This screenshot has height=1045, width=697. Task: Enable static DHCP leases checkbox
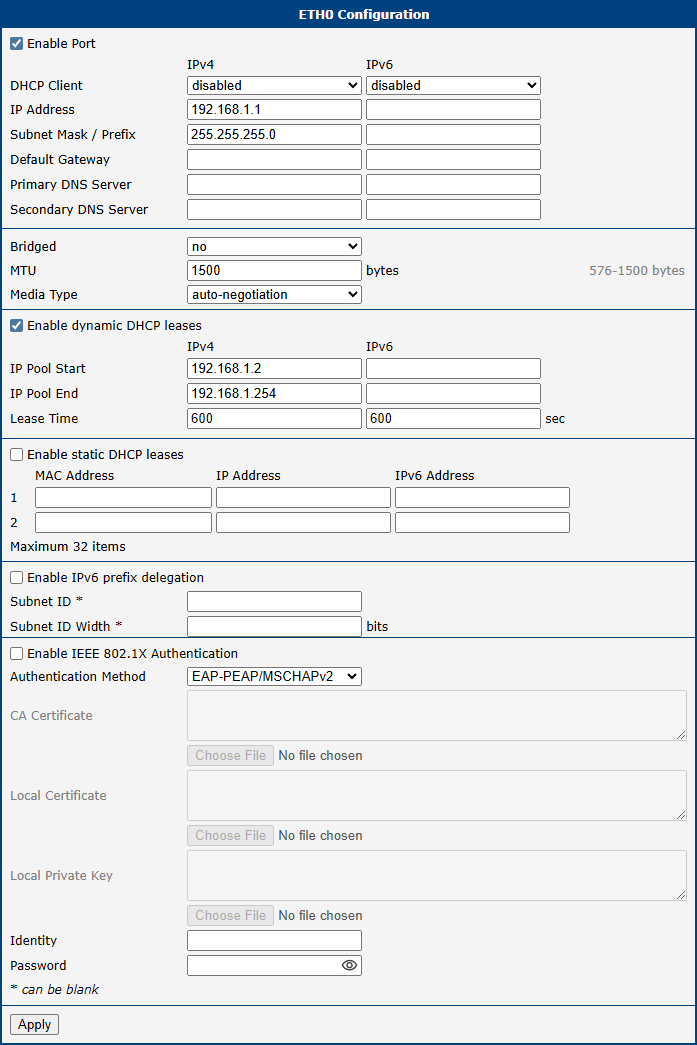coord(17,455)
